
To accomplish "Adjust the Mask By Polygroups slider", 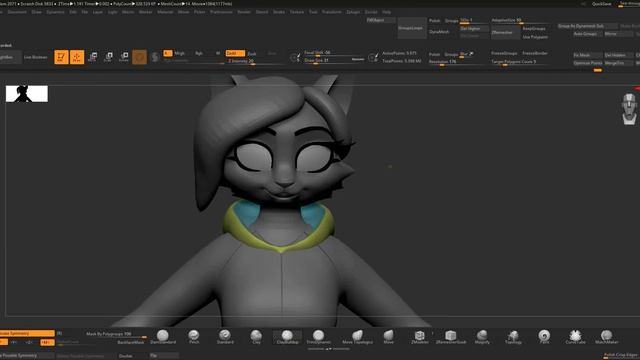I will click(x=116, y=334).
